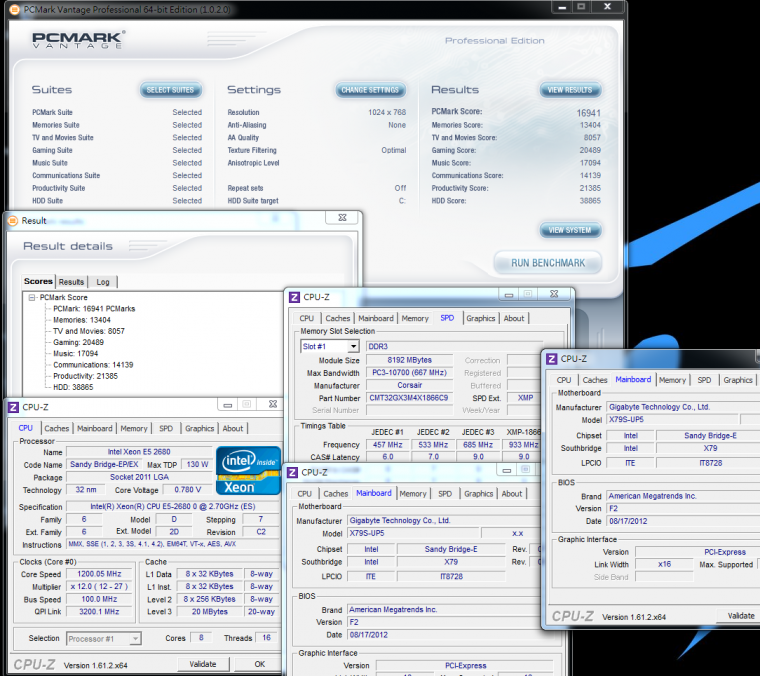Open the Caches tab next to the active CPU tab
The height and width of the screenshot is (676, 760).
(x=56, y=428)
